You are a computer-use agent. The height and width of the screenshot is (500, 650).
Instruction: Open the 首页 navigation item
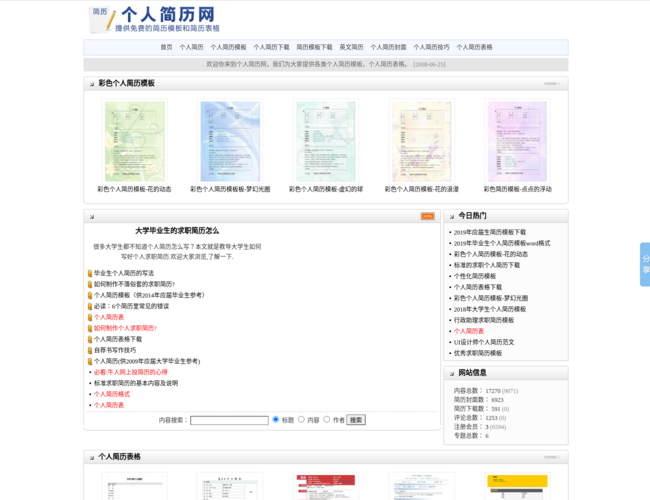coord(167,47)
